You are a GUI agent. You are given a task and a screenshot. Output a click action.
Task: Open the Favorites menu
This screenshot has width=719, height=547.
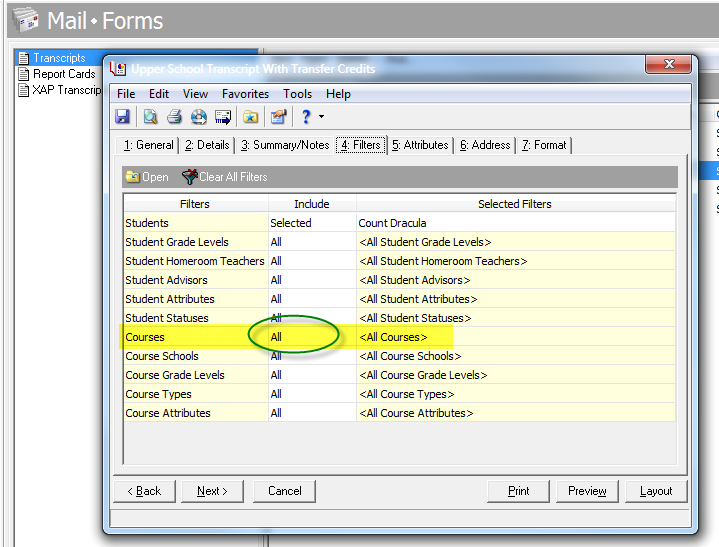point(245,94)
